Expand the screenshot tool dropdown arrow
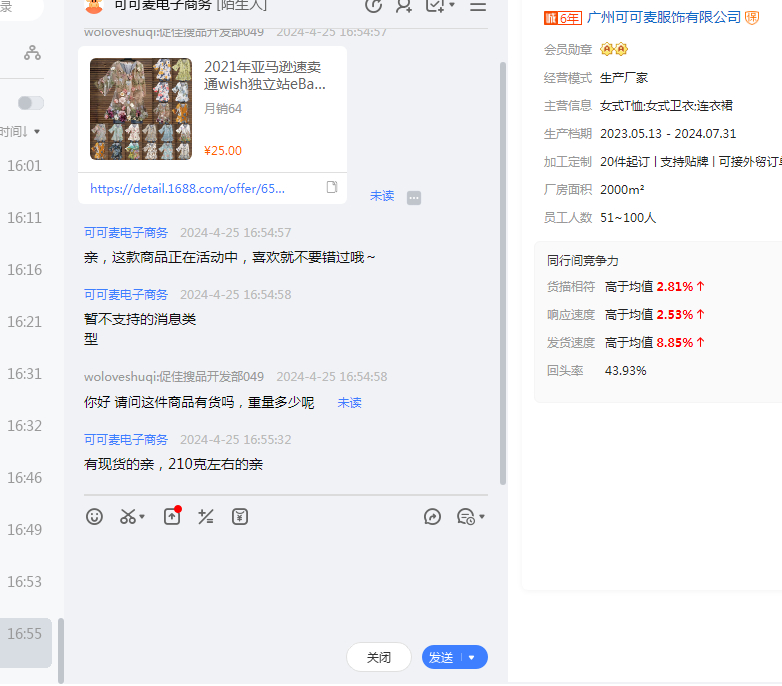Image resolution: width=782 pixels, height=686 pixels. point(142,517)
